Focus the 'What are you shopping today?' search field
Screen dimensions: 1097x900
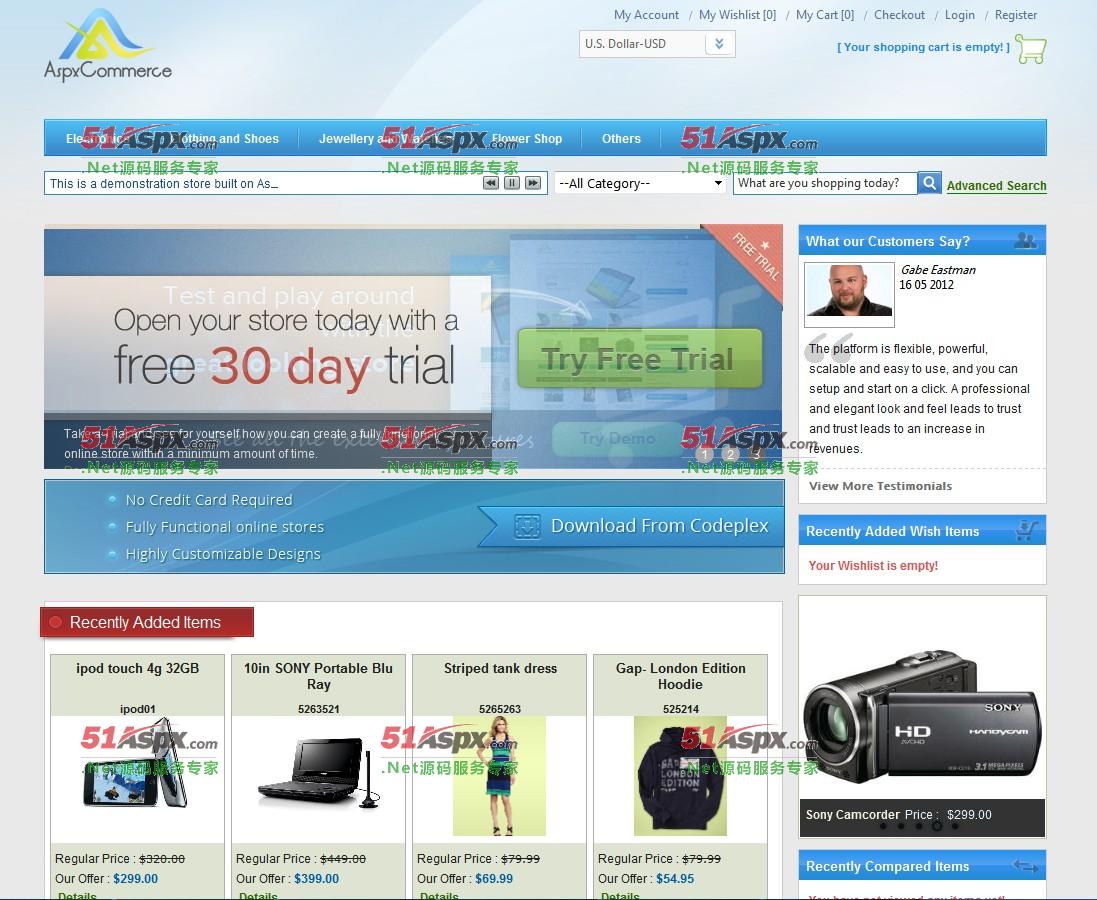tap(826, 183)
